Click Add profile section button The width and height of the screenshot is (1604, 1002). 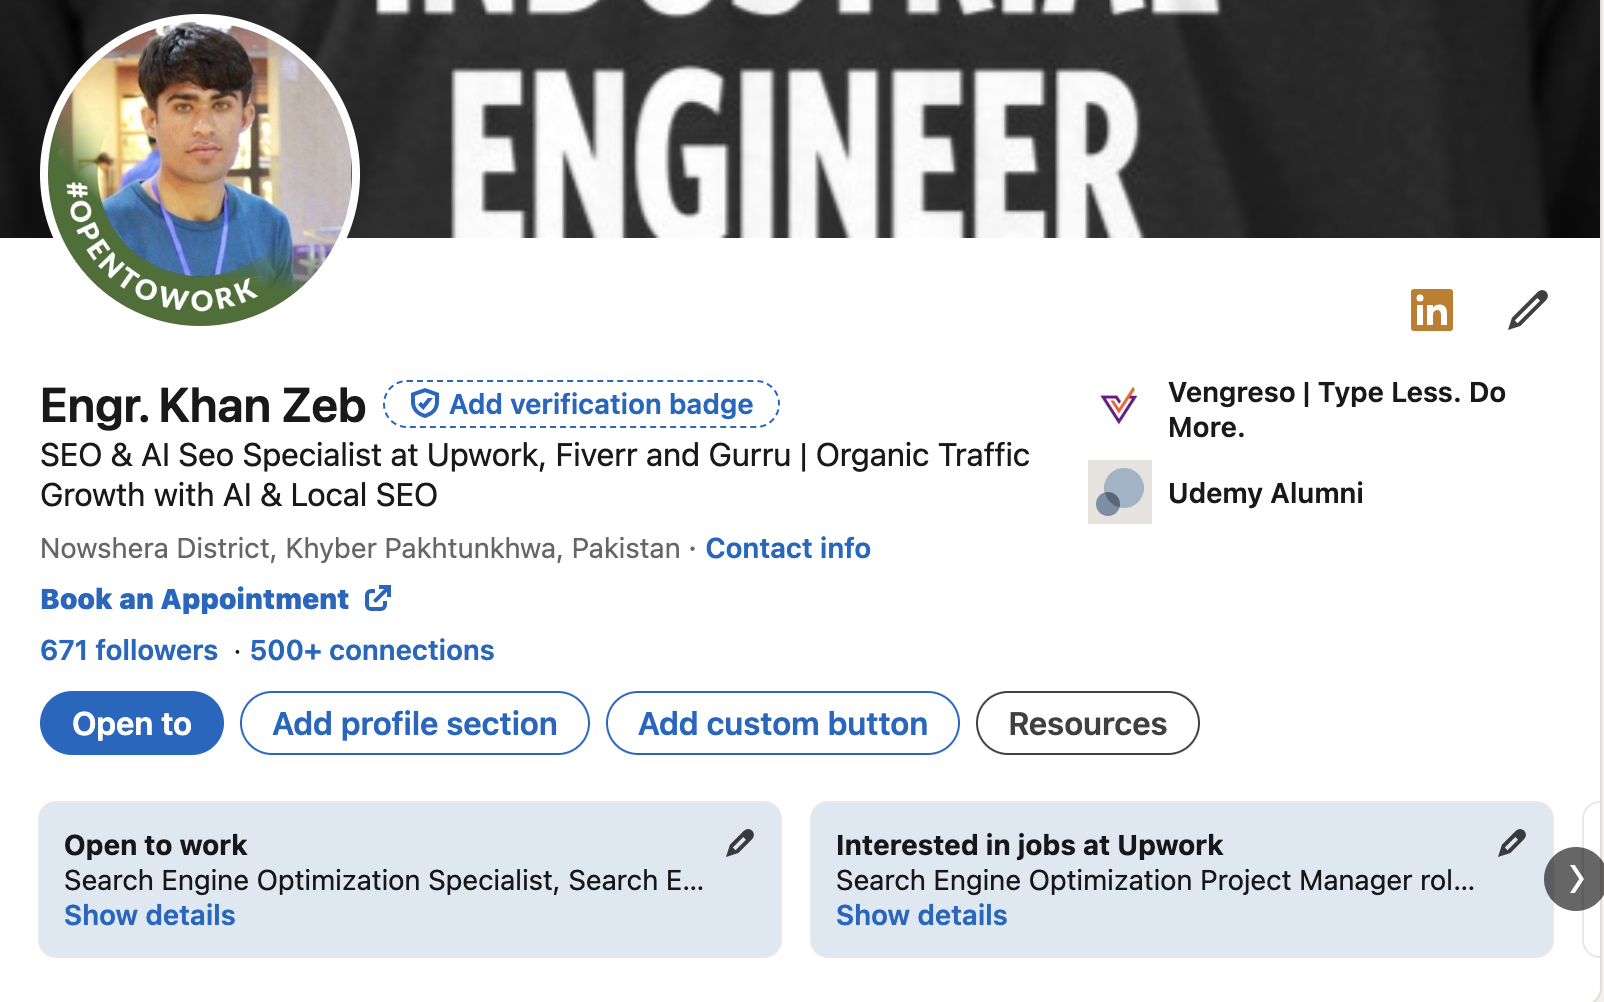tap(415, 723)
